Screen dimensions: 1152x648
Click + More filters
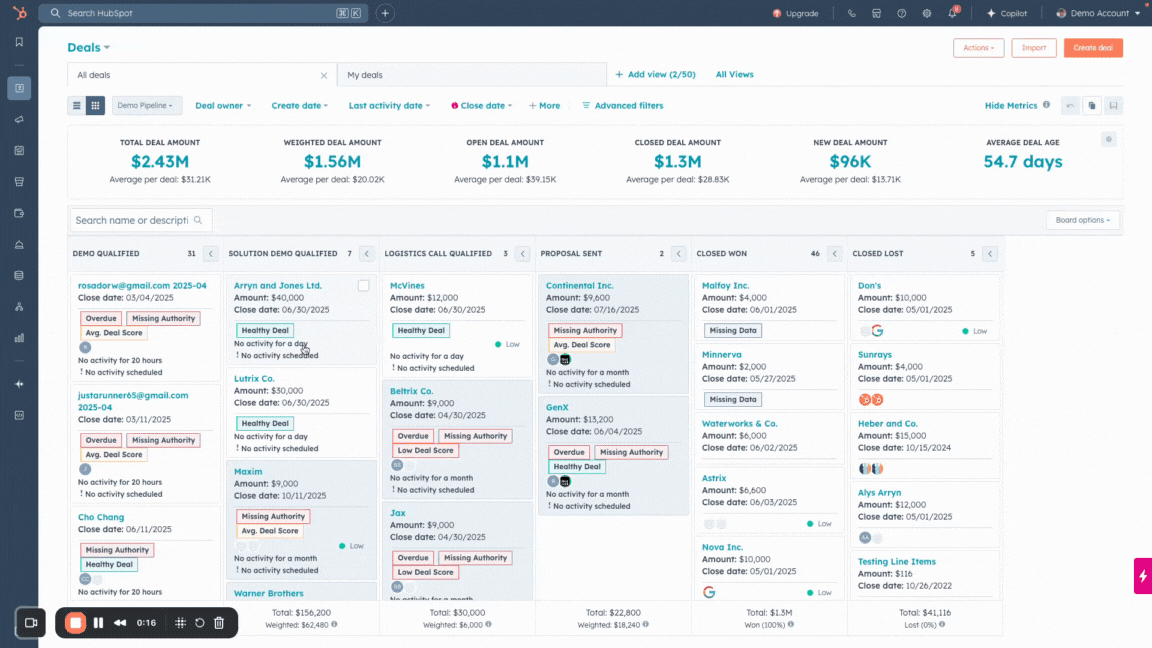(x=544, y=106)
